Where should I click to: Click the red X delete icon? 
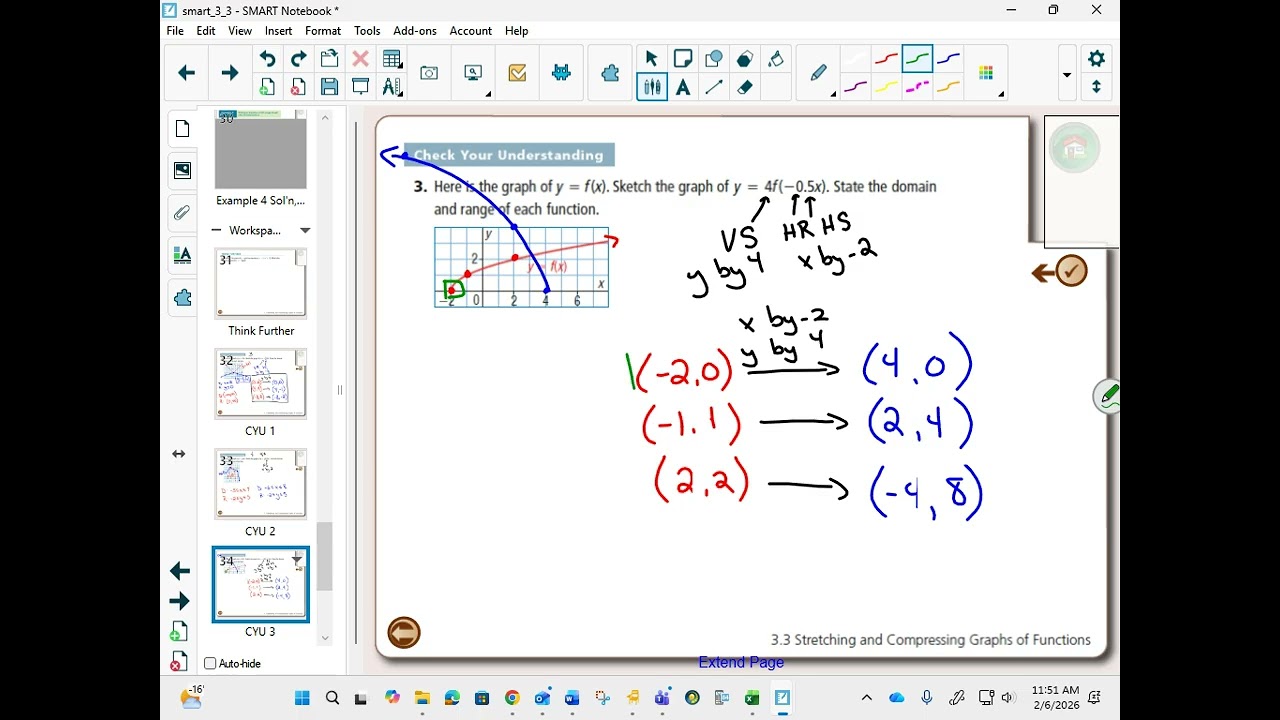(360, 59)
